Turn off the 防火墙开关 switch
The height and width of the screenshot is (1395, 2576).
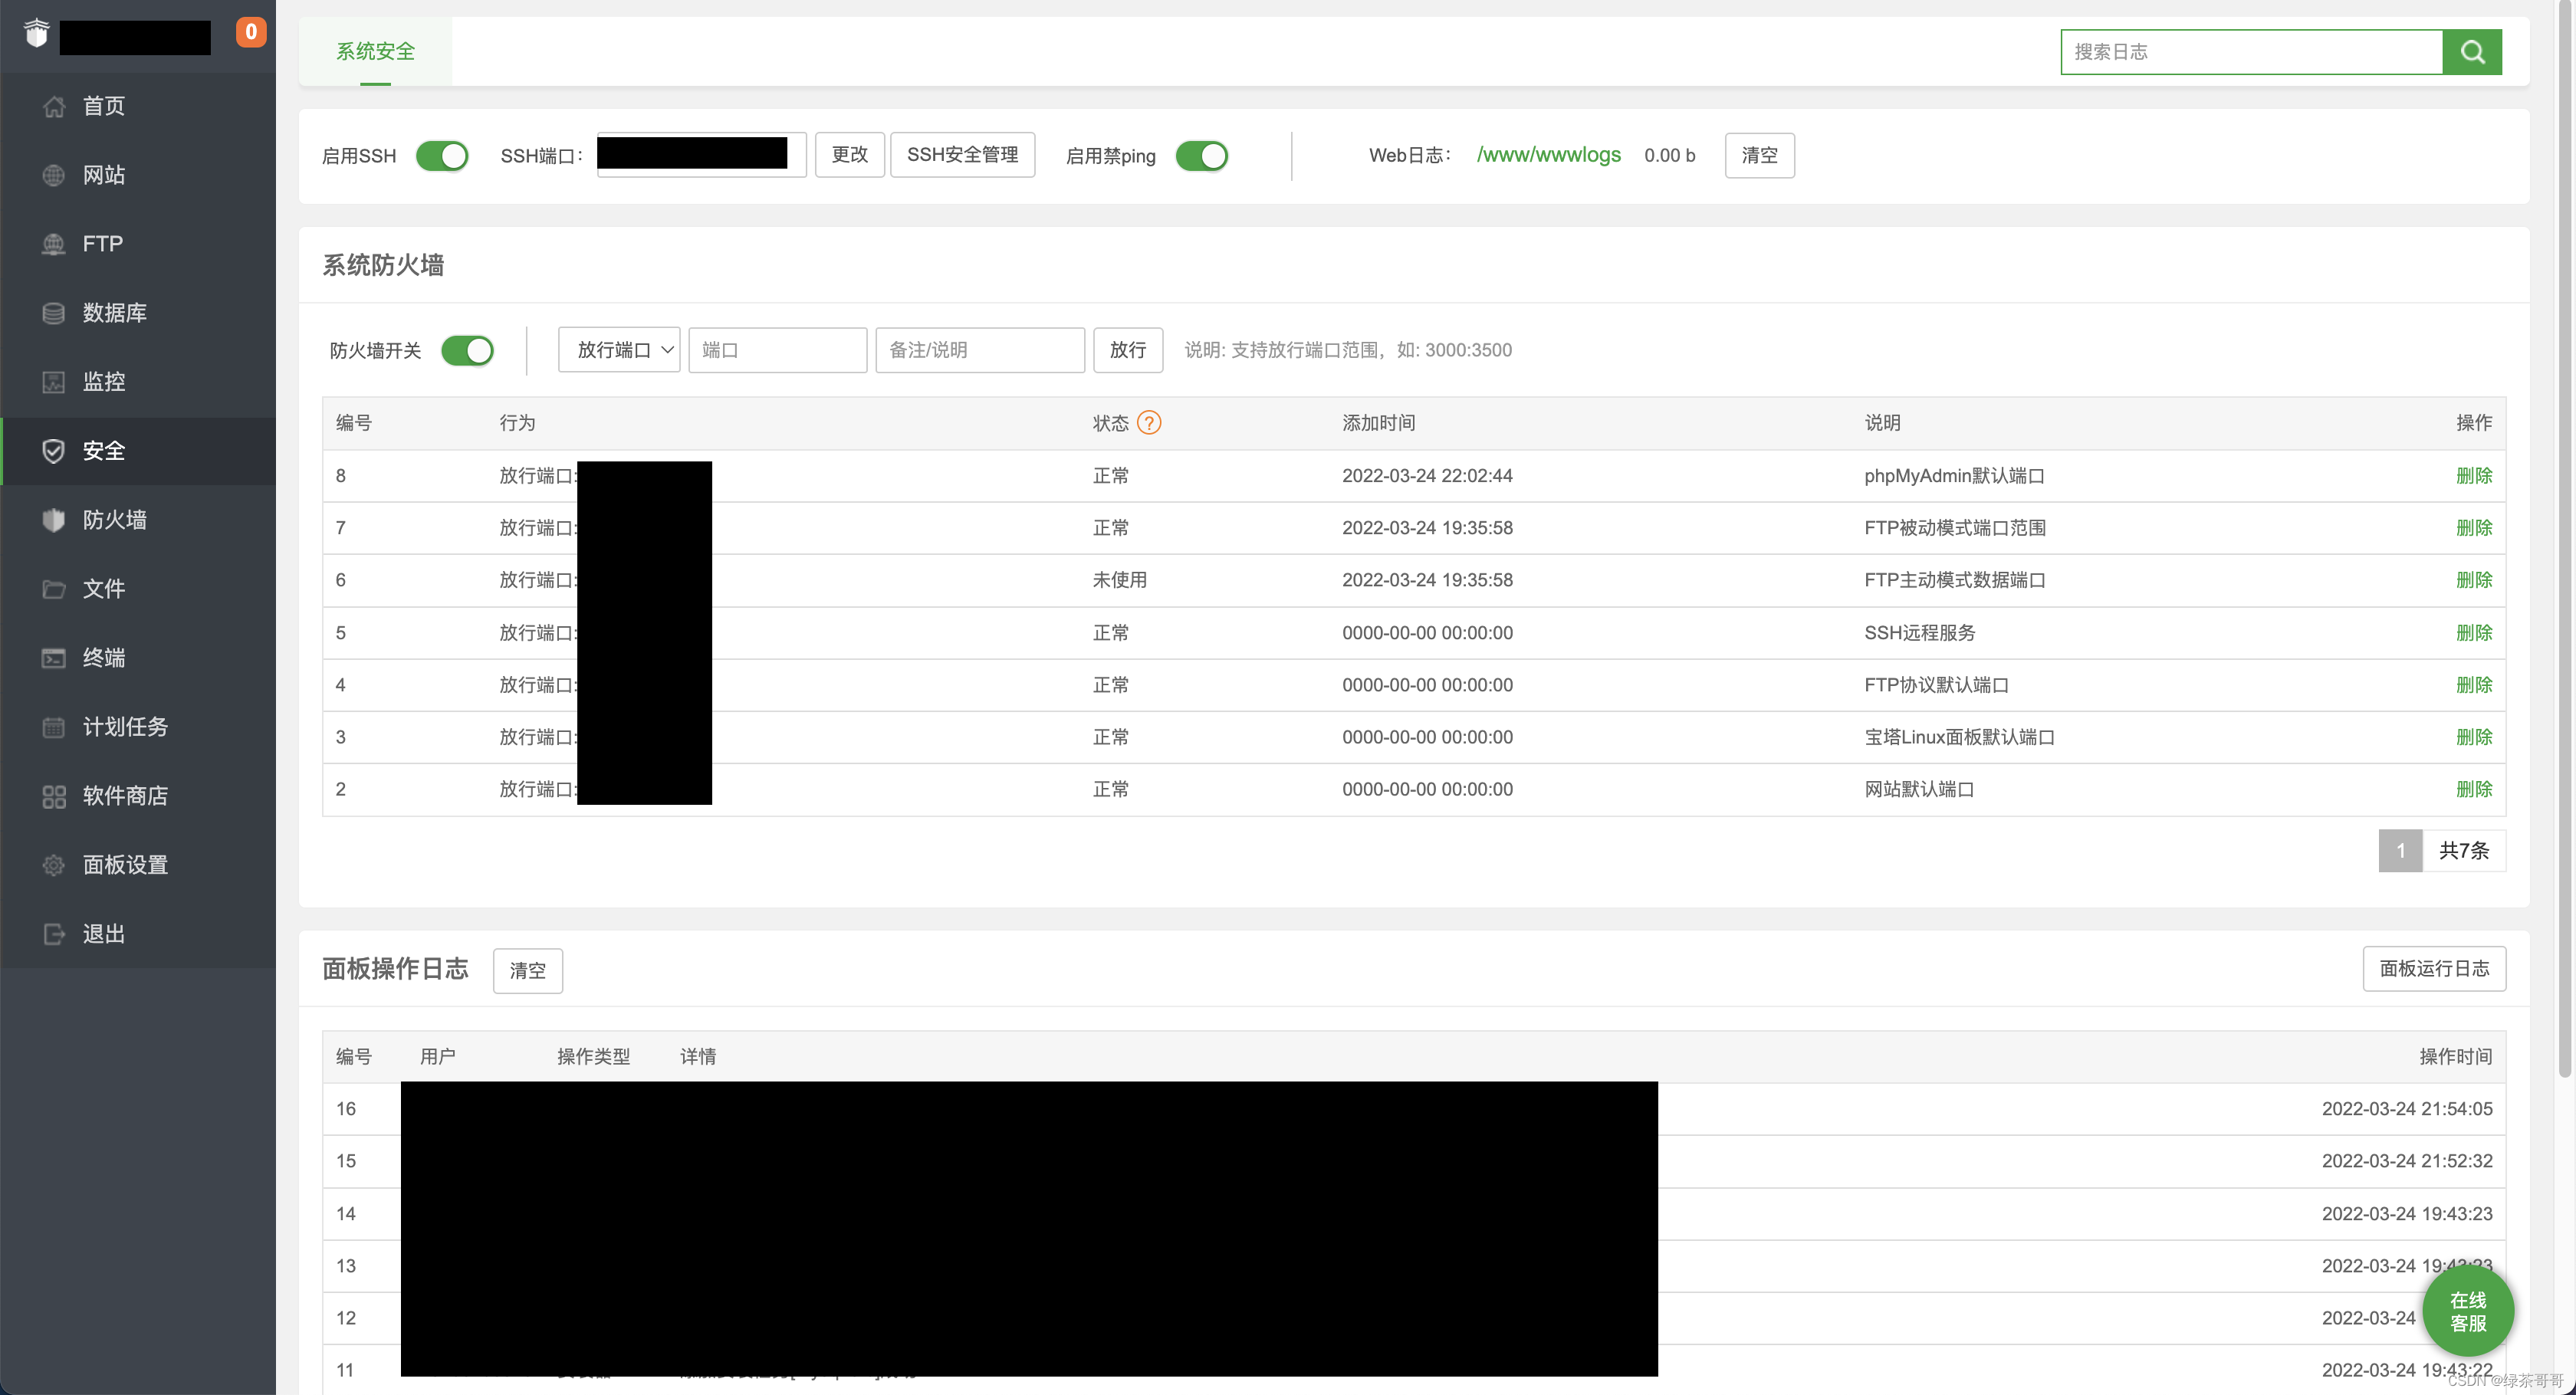467,351
